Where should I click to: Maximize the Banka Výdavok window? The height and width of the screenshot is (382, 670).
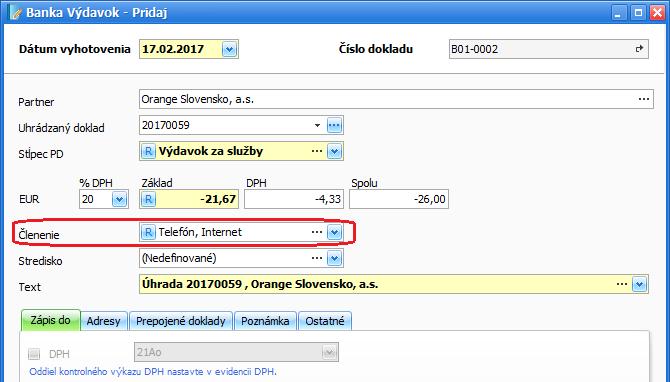click(x=638, y=12)
